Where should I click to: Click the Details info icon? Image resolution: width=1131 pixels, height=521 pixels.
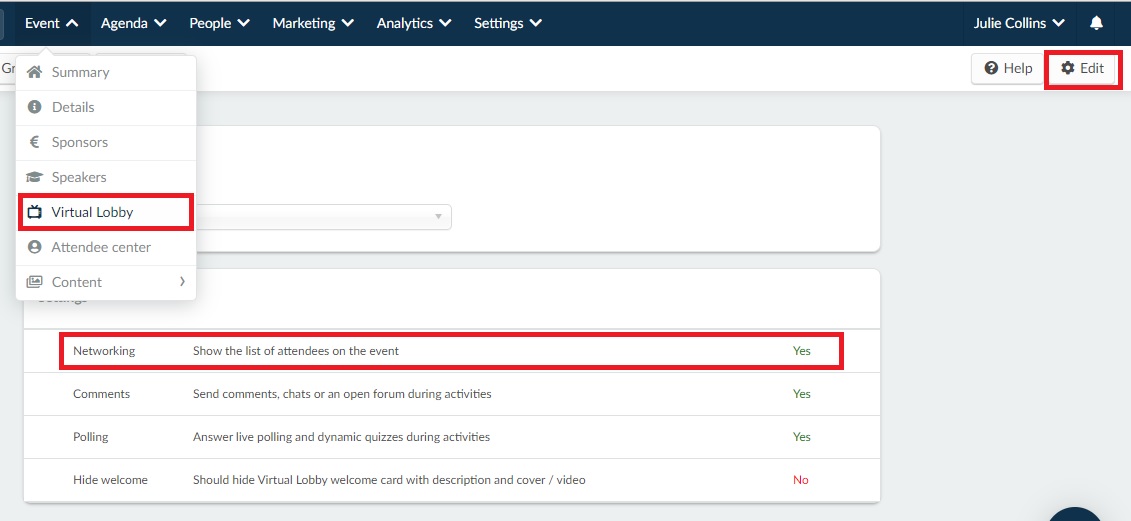coord(34,107)
